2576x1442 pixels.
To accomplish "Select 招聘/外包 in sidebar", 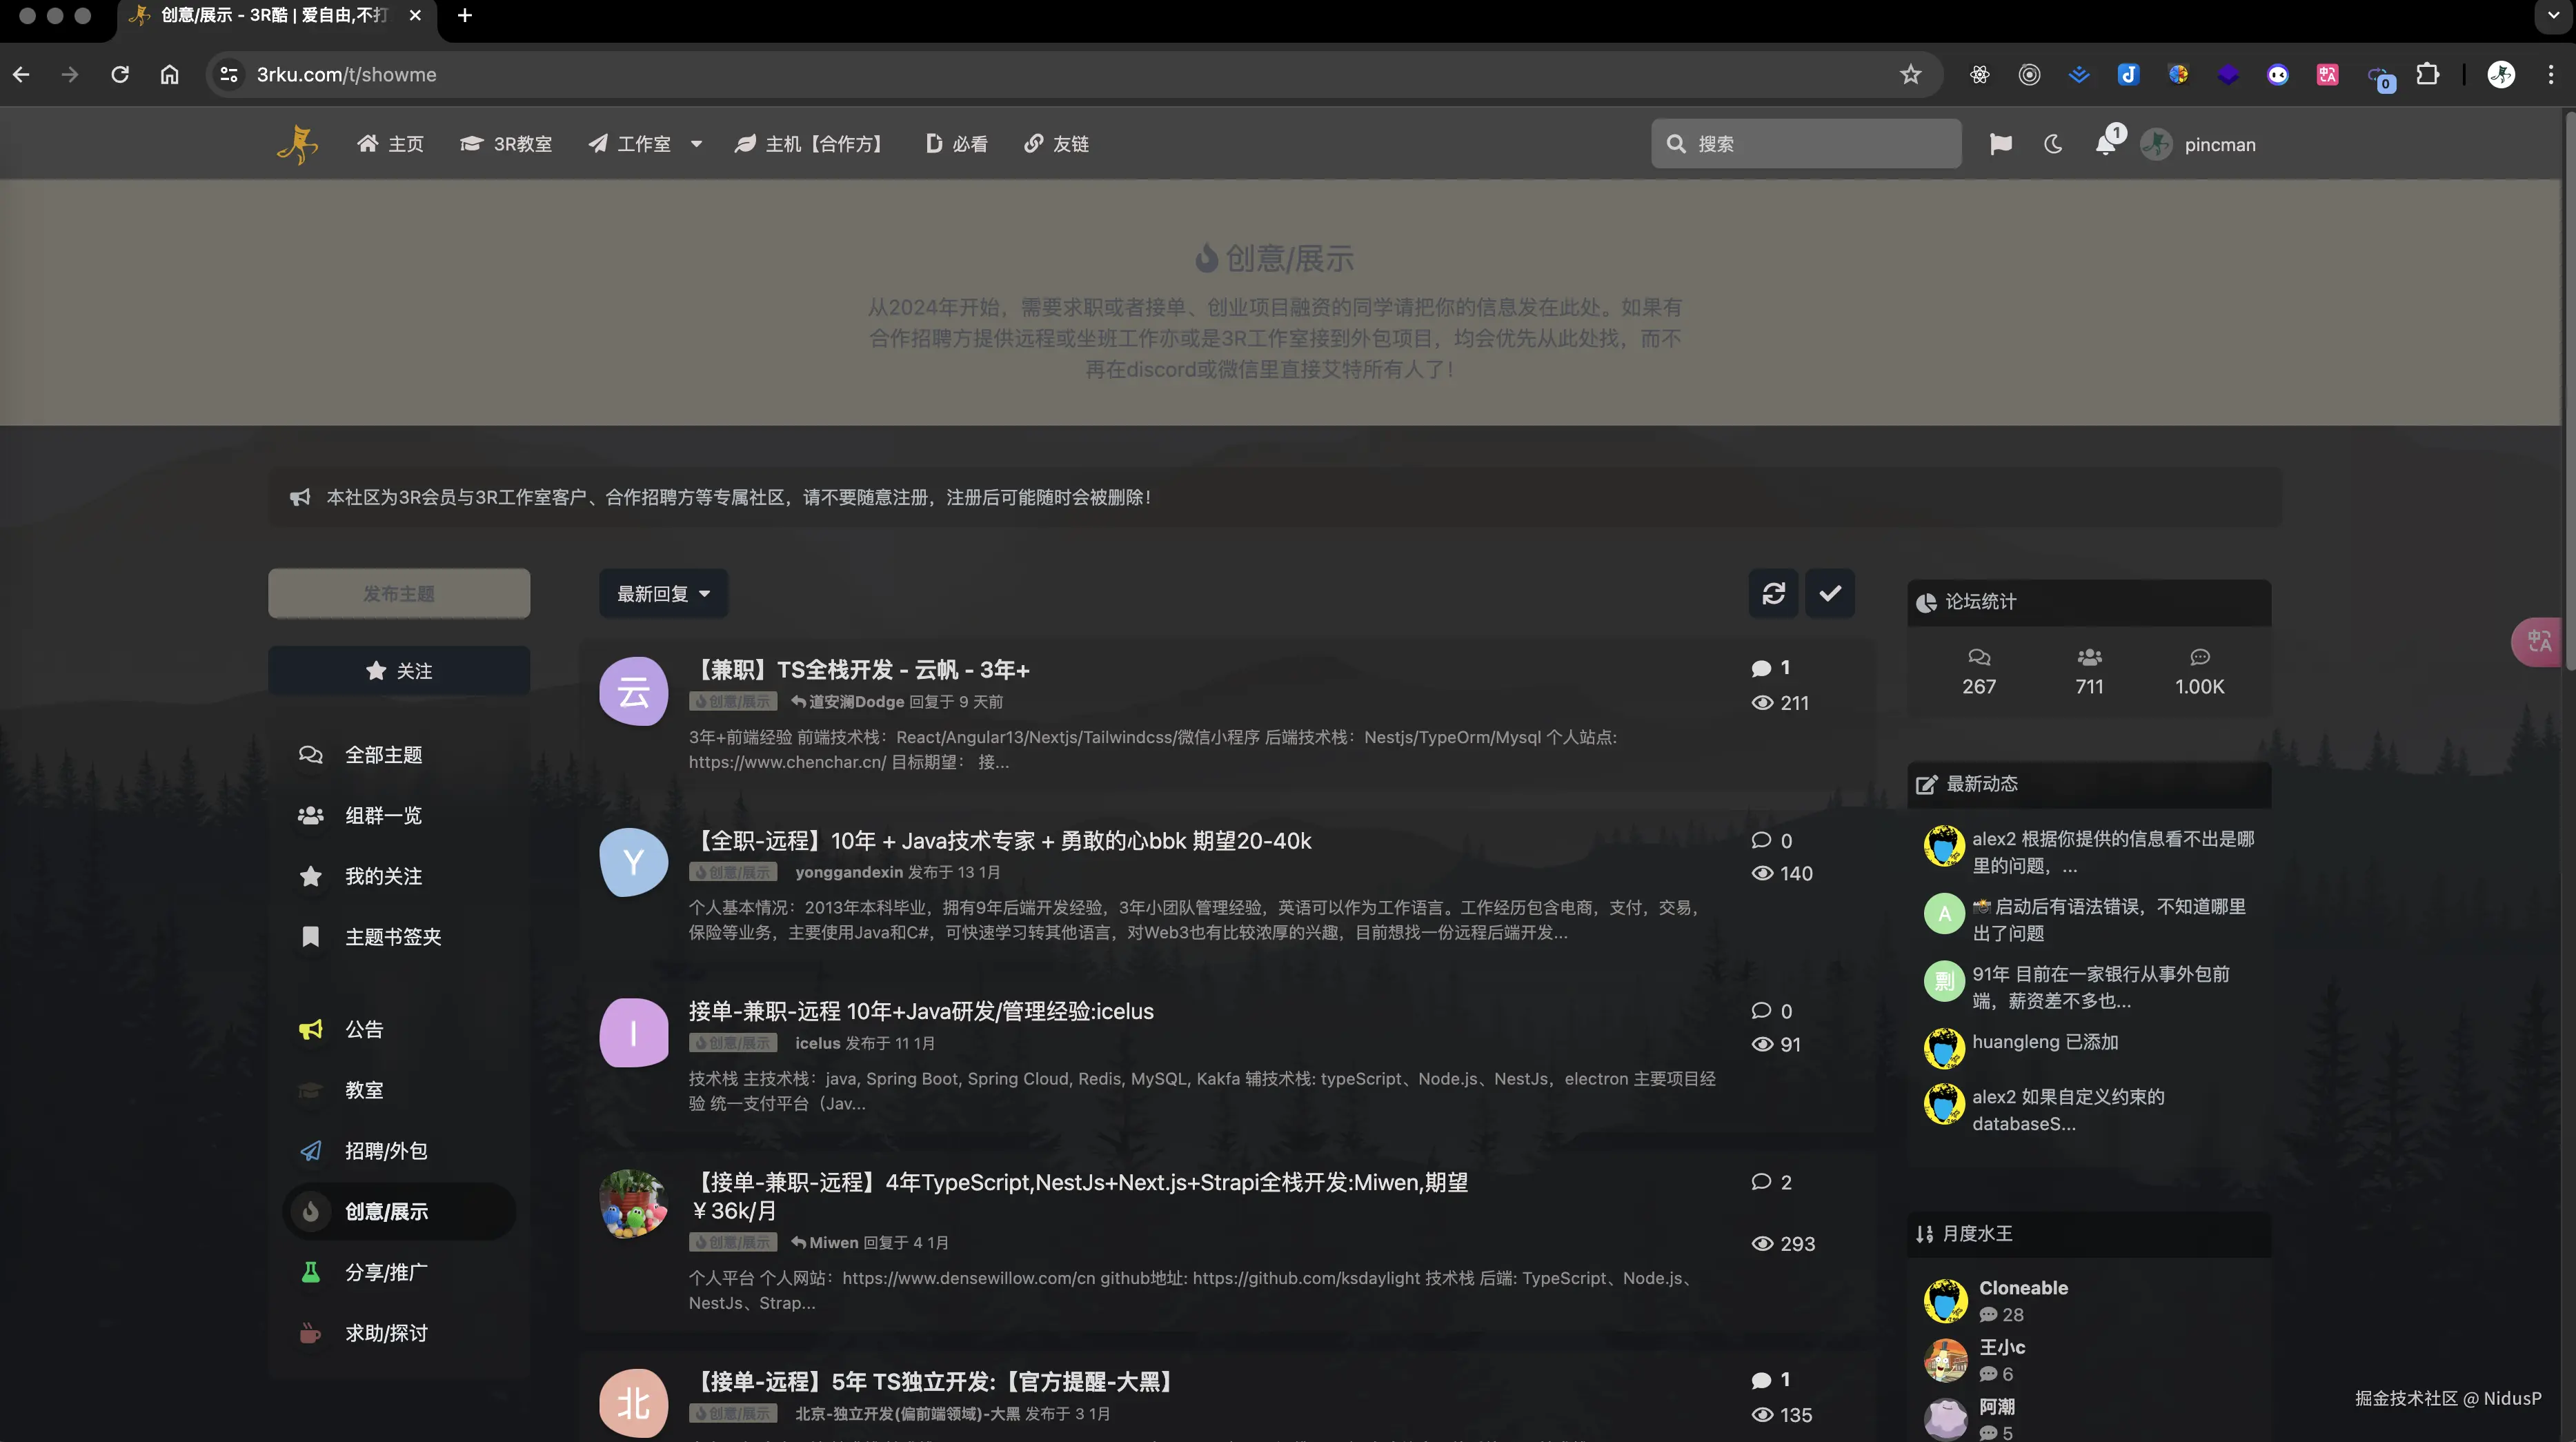I will click(386, 1151).
